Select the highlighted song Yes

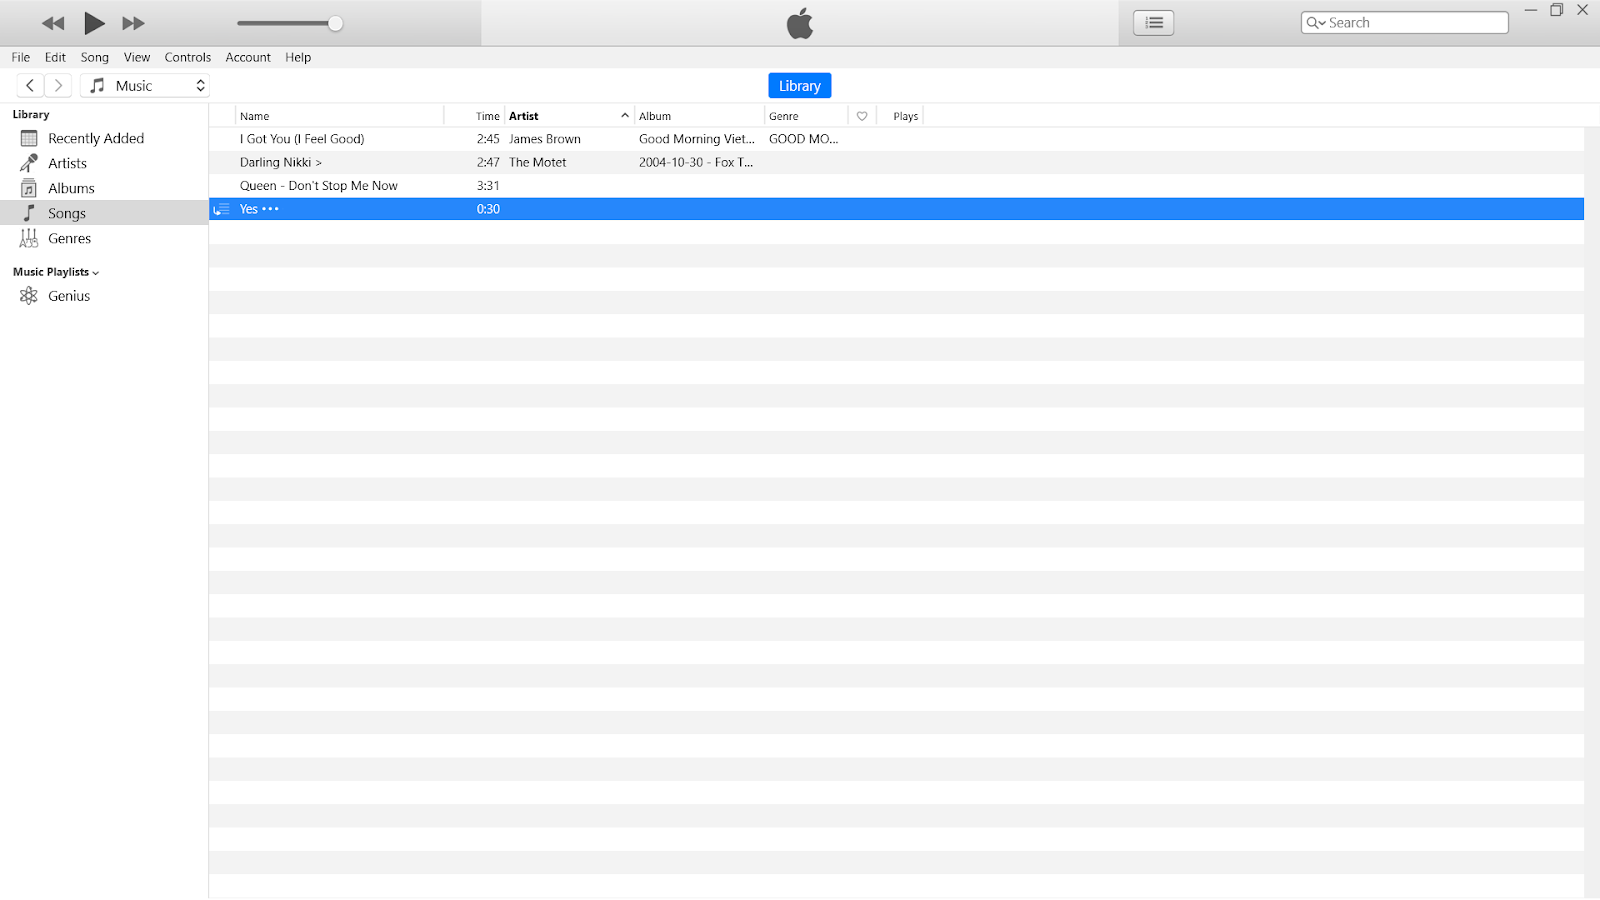[x=896, y=209]
